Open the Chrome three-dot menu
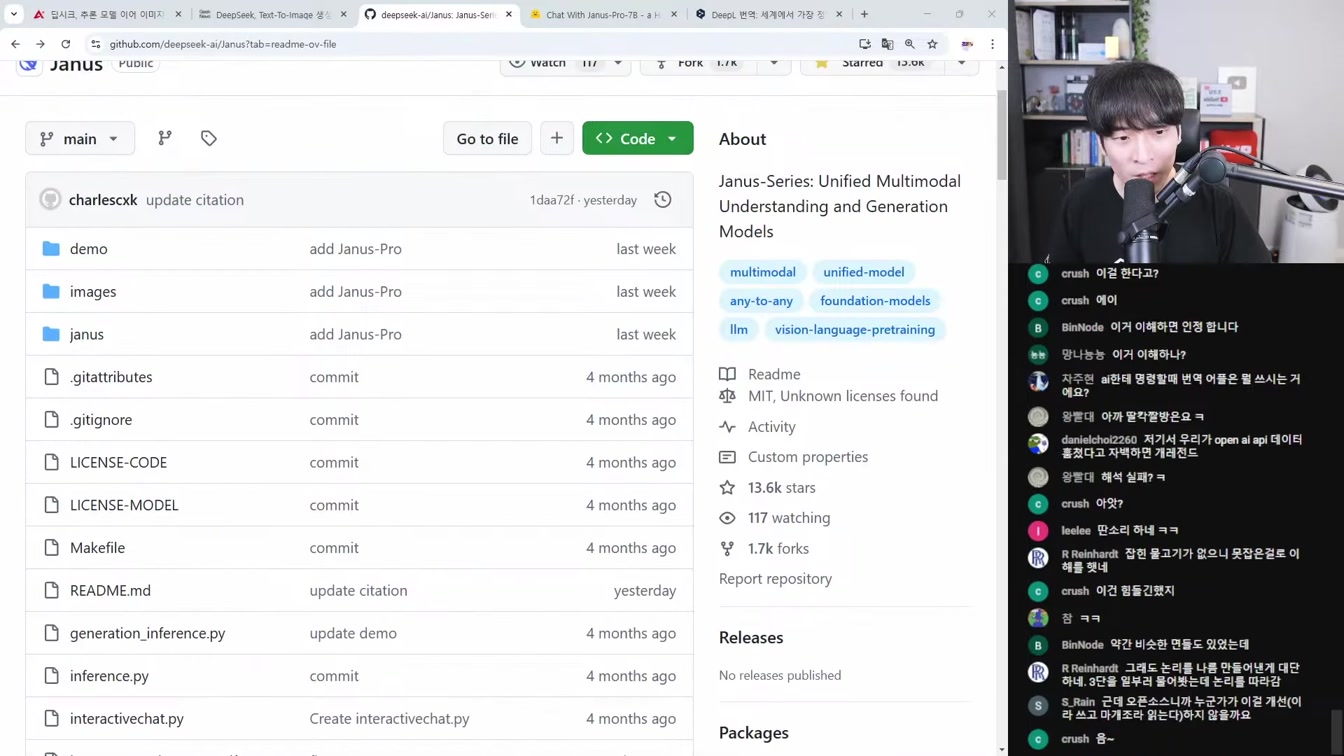 point(992,44)
